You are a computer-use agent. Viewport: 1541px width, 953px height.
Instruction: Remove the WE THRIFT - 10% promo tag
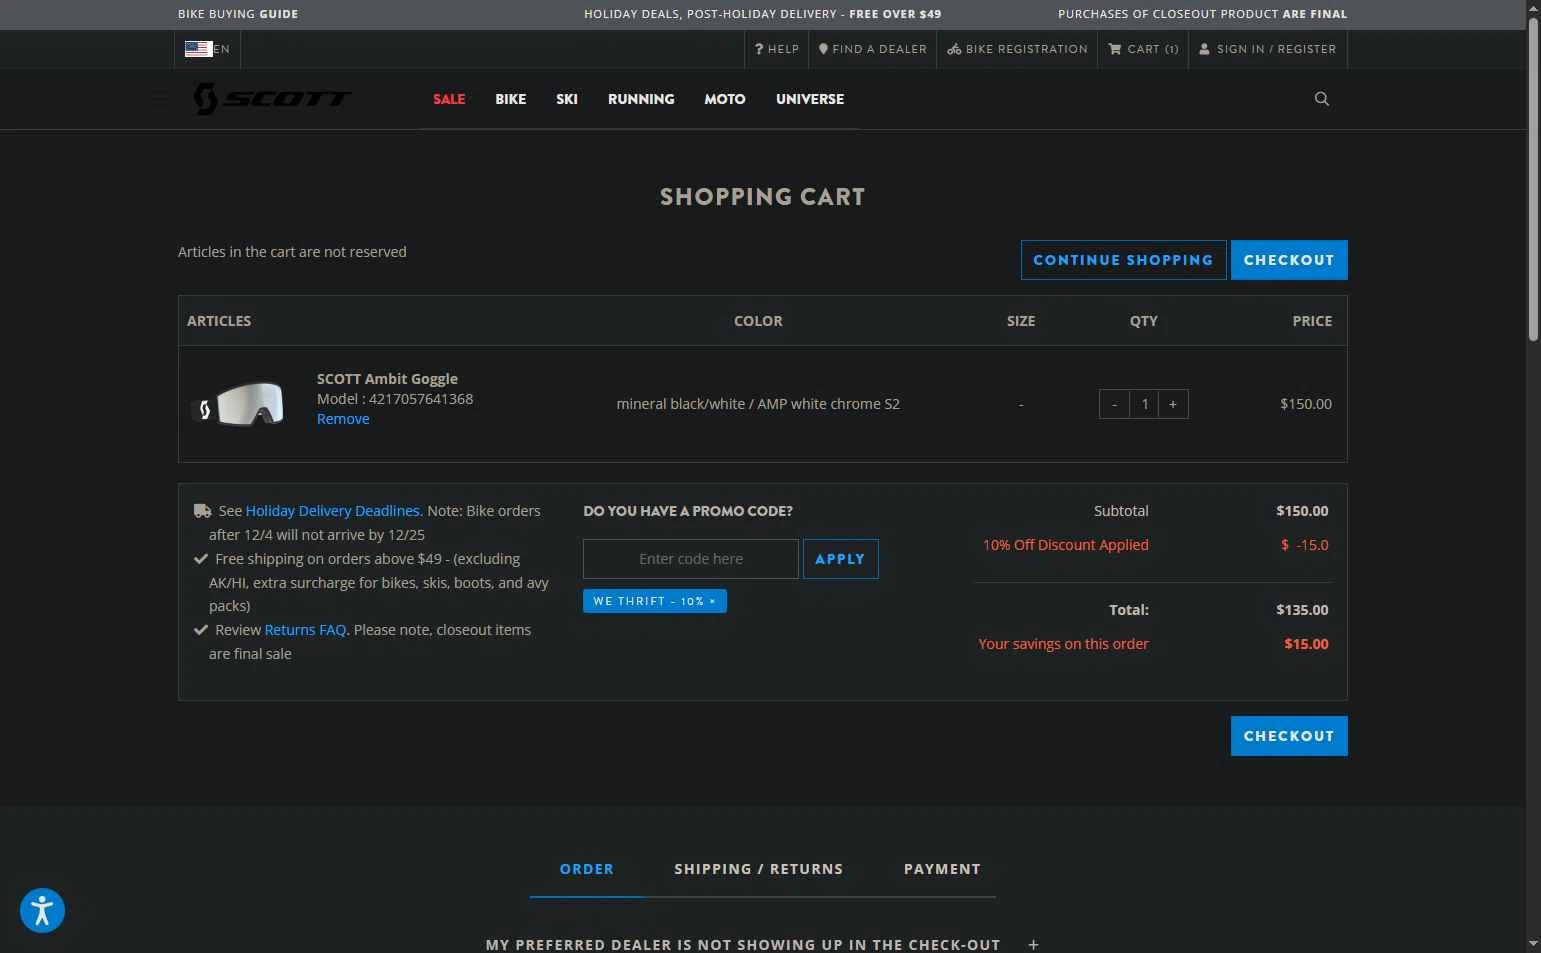coord(712,602)
